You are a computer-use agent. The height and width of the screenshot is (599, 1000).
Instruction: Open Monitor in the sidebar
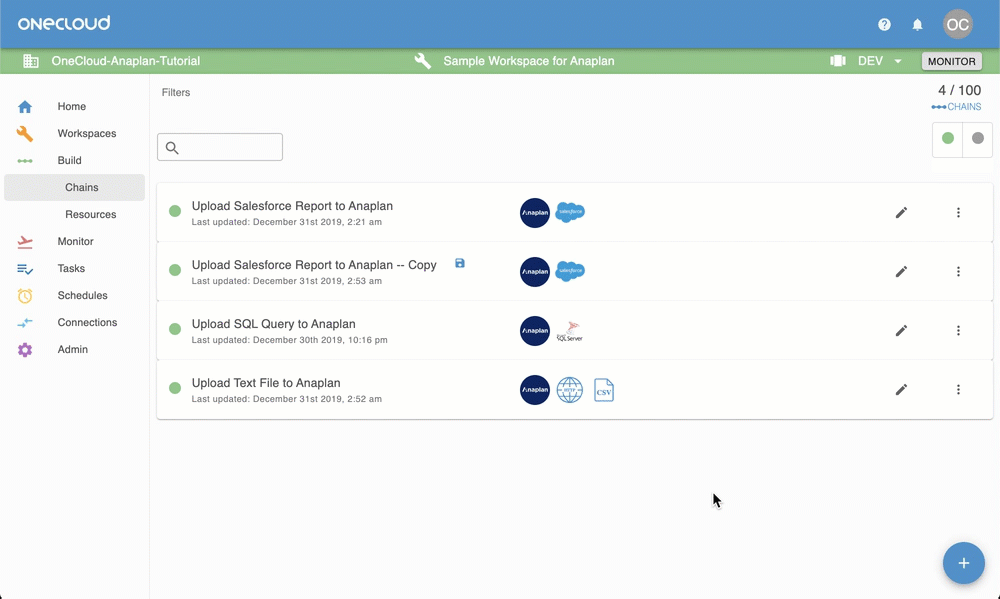pos(75,241)
